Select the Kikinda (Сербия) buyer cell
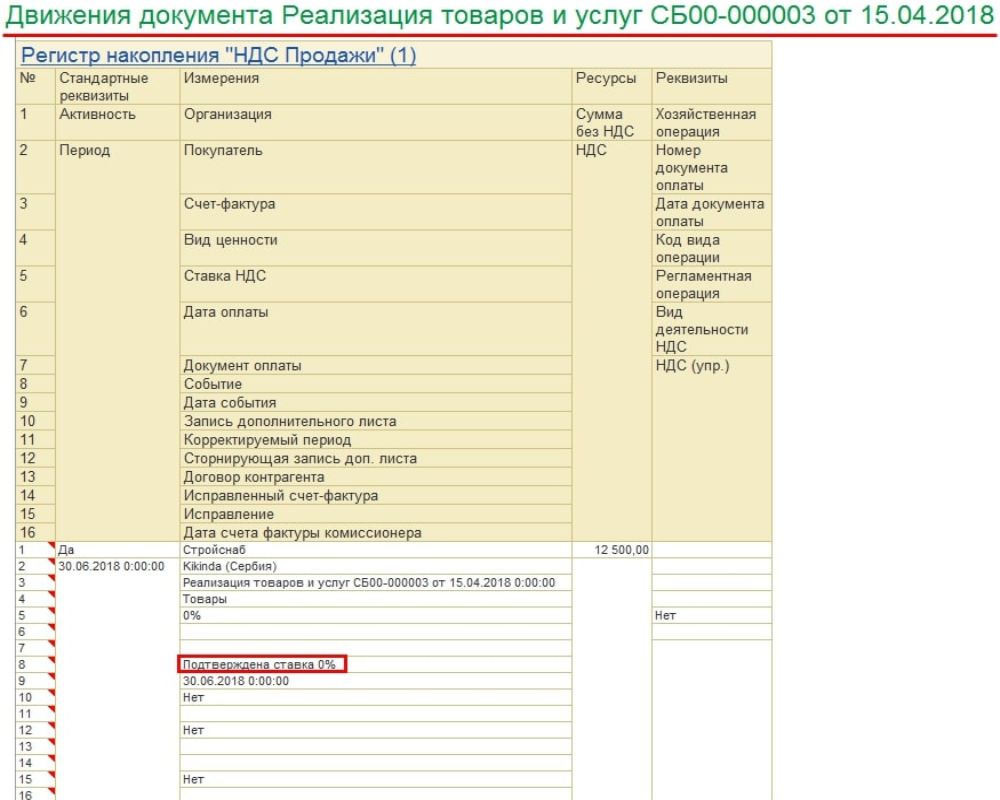This screenshot has width=1000, height=800. [x=376, y=567]
